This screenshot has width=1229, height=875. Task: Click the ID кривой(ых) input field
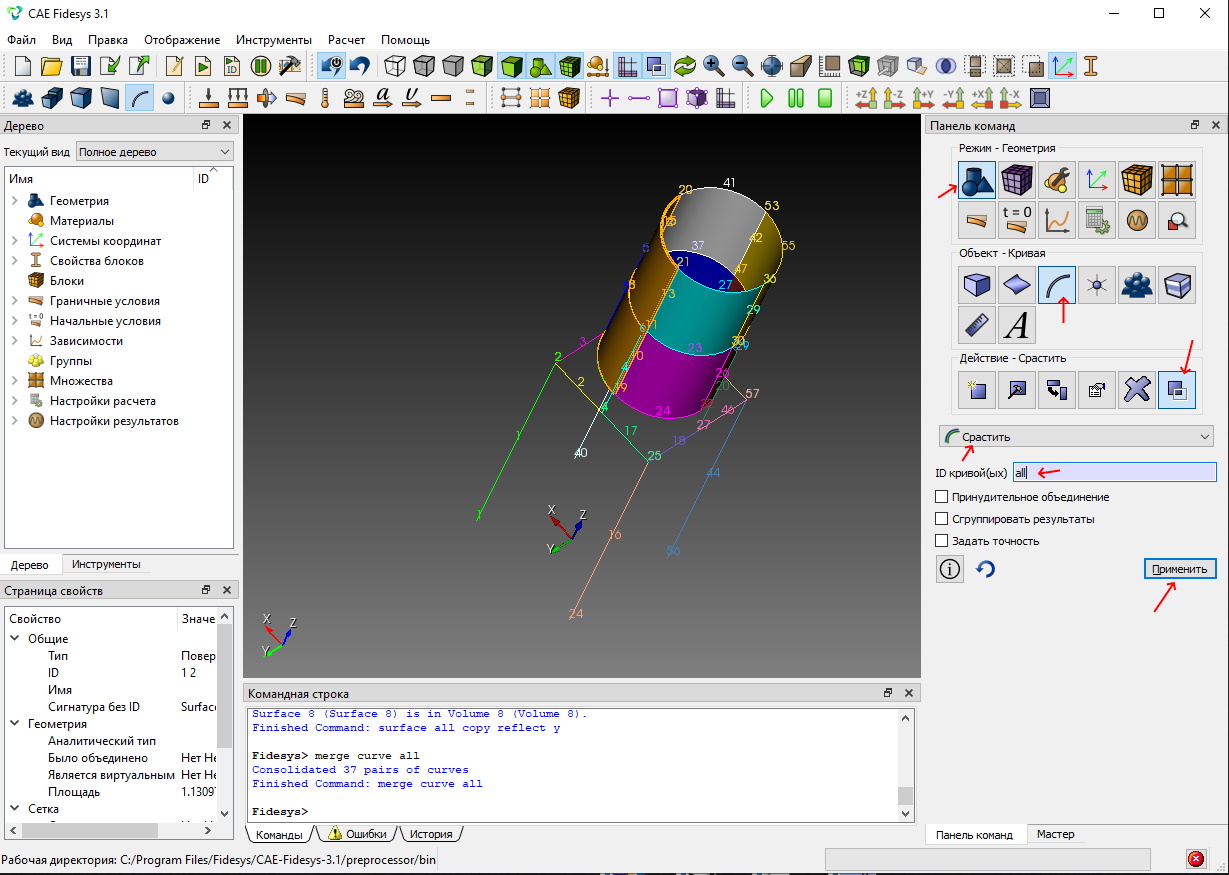[x=1114, y=472]
